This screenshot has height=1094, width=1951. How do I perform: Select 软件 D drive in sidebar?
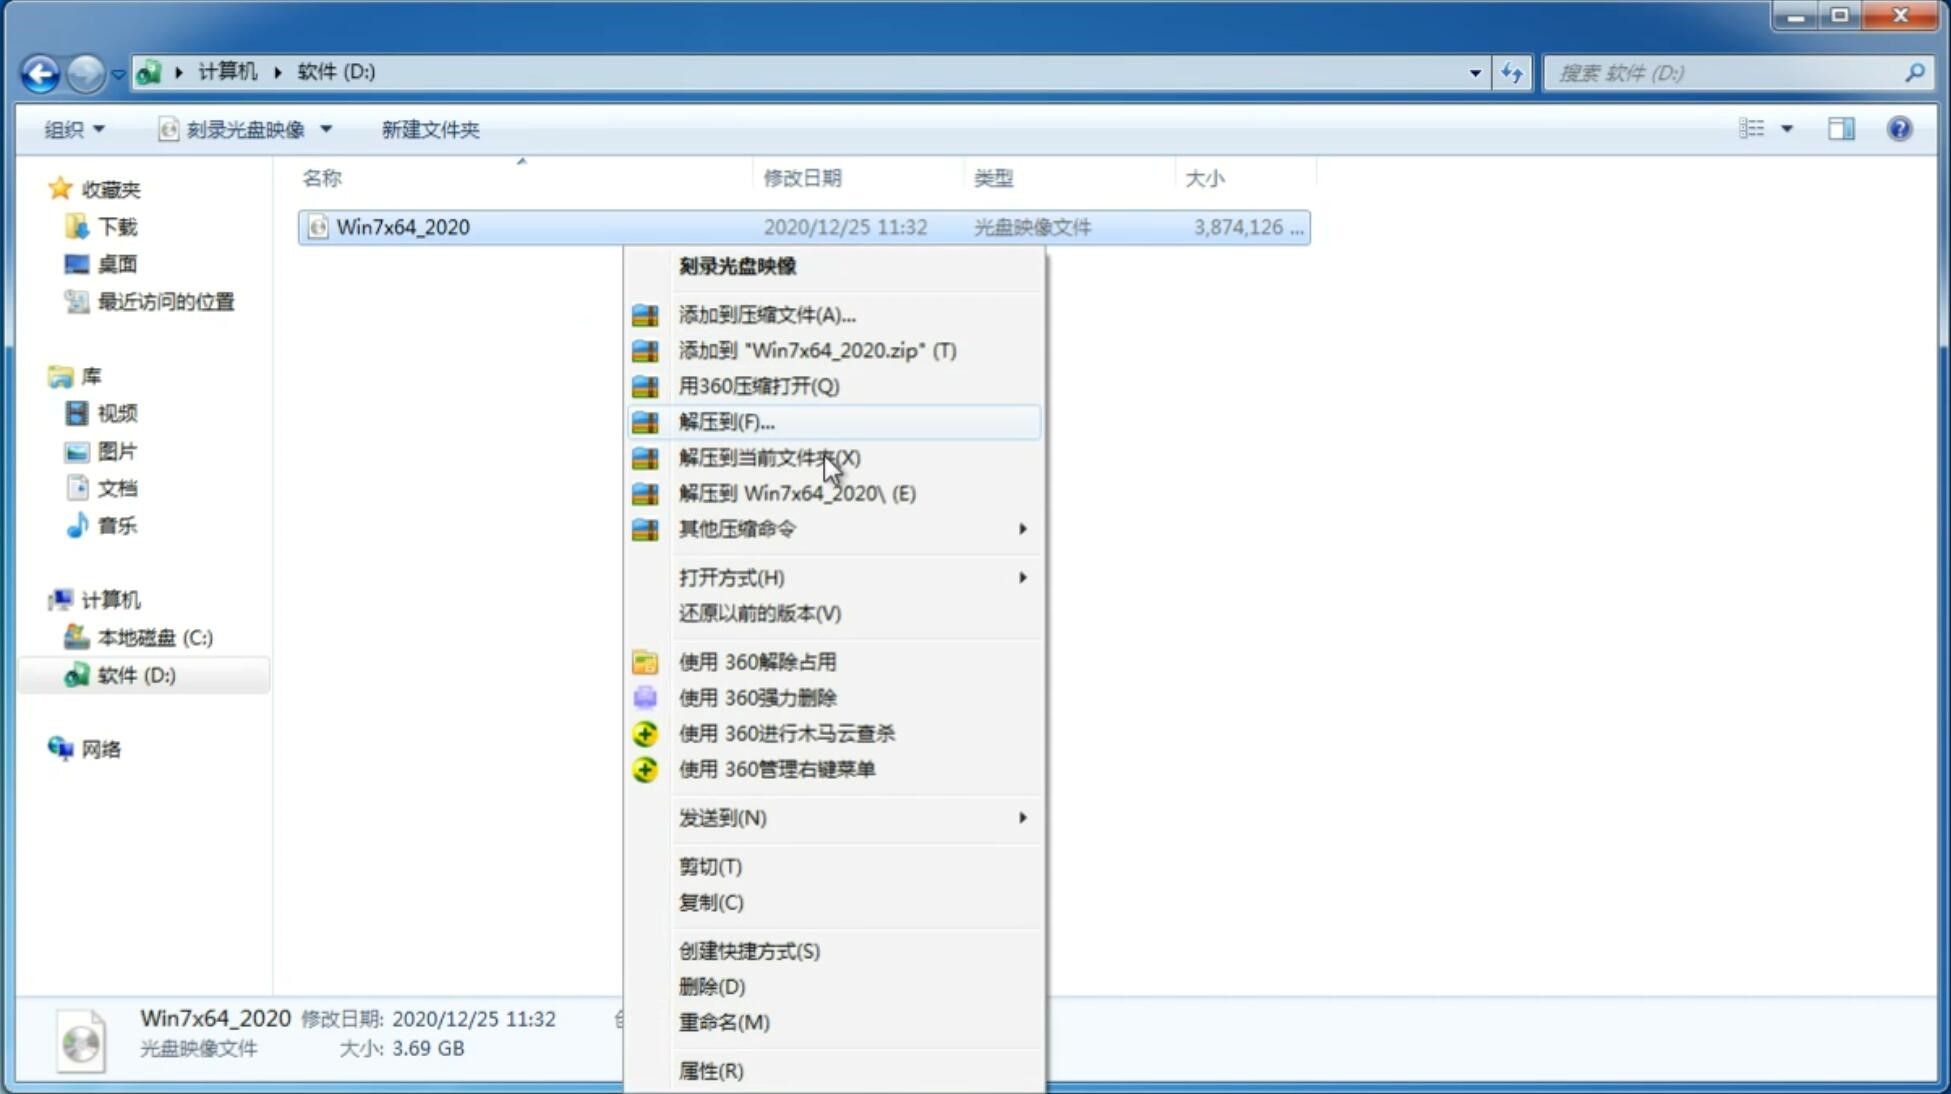click(135, 674)
